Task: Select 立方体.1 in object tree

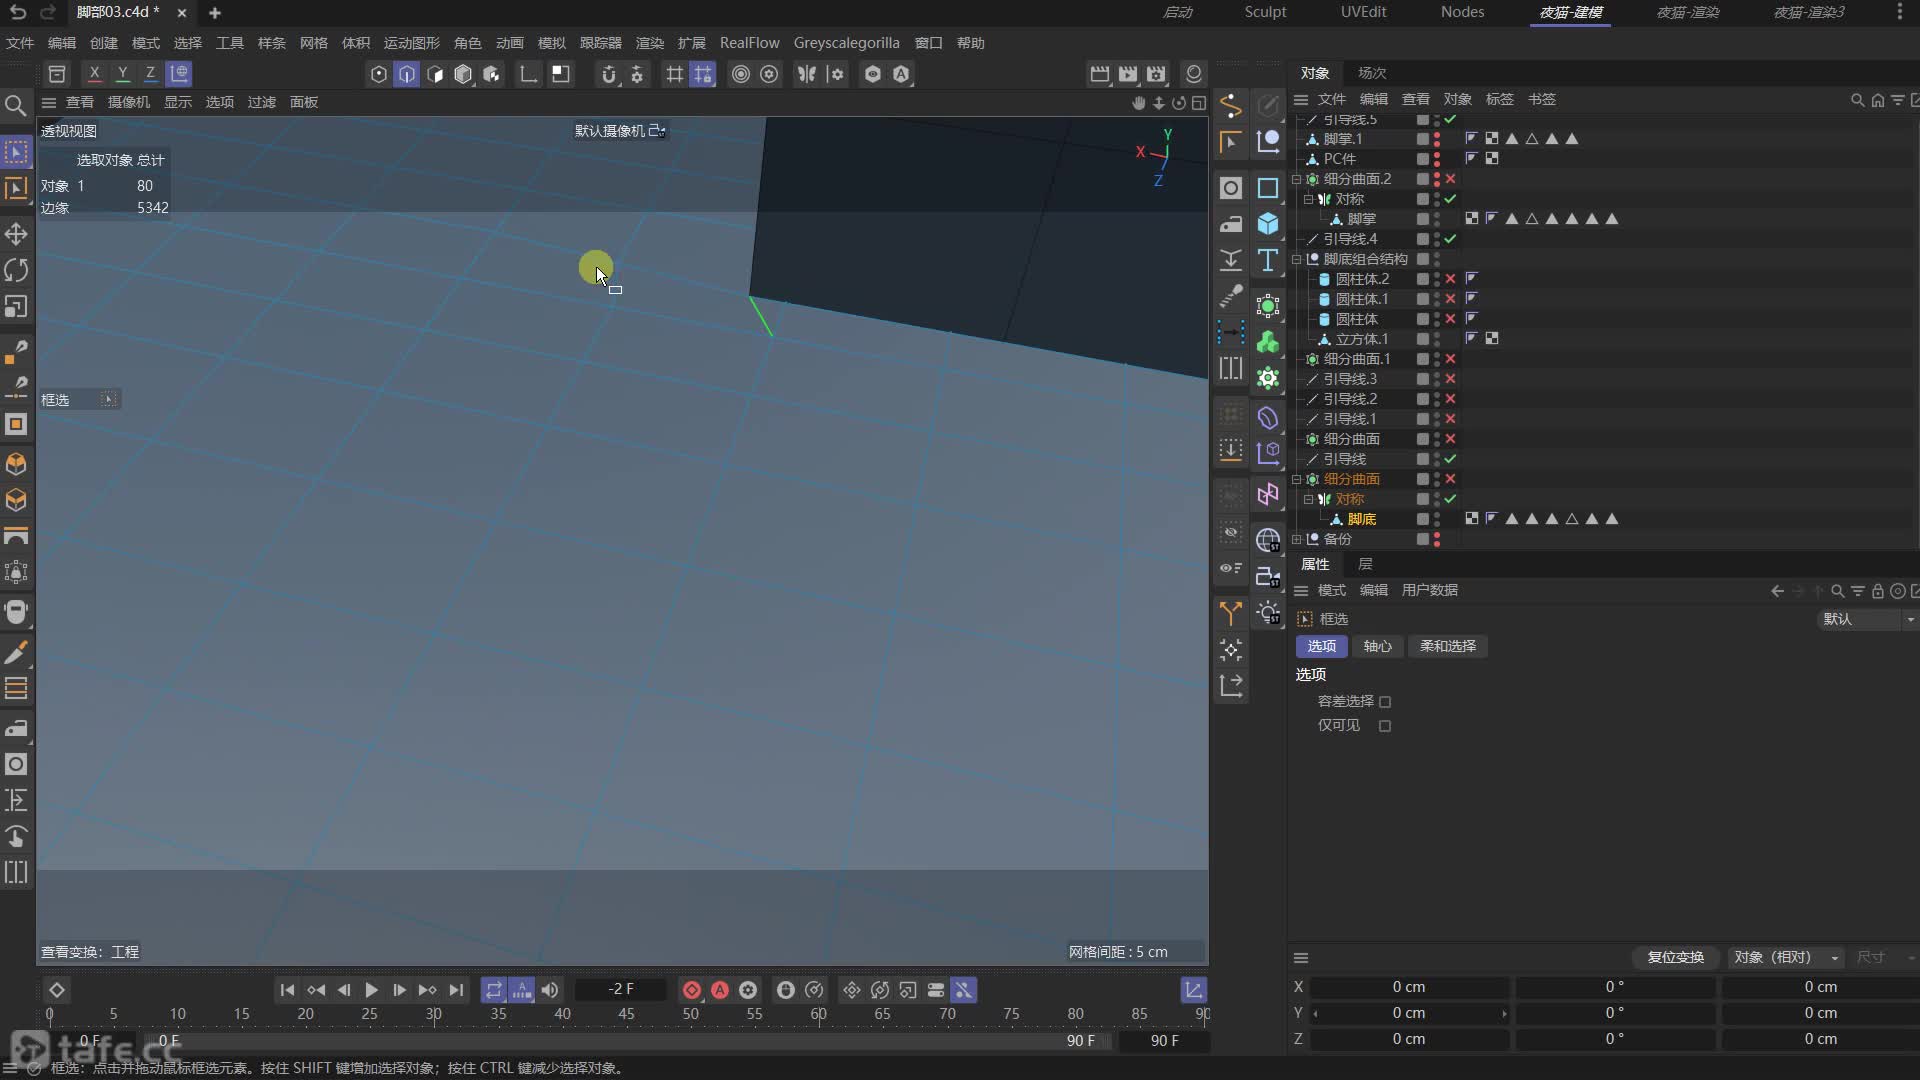Action: 1362,339
